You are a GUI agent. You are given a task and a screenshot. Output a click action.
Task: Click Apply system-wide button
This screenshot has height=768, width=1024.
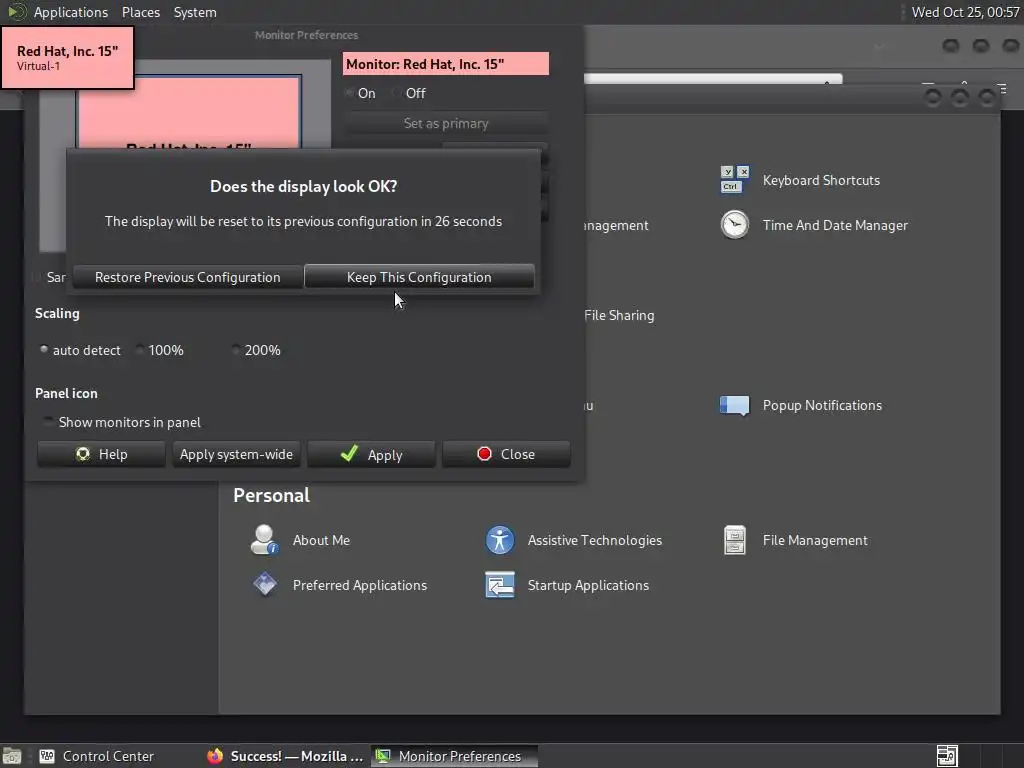coord(236,454)
